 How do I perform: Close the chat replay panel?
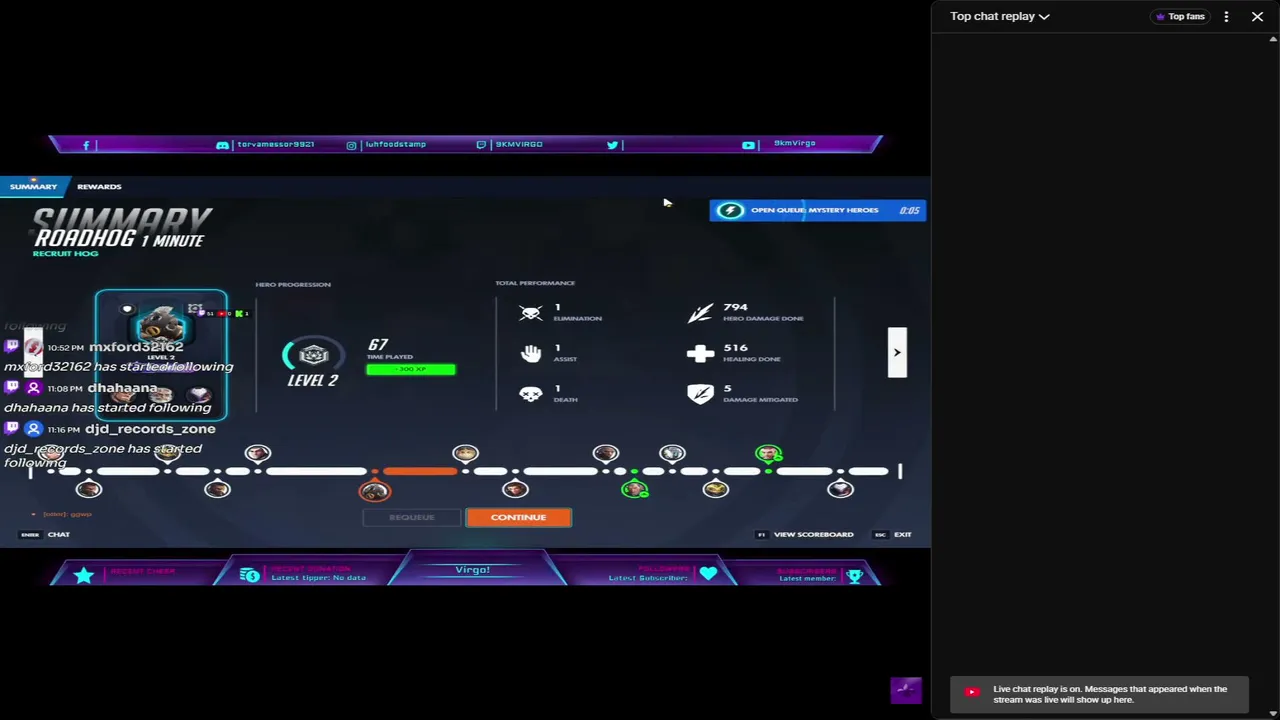click(x=1257, y=16)
